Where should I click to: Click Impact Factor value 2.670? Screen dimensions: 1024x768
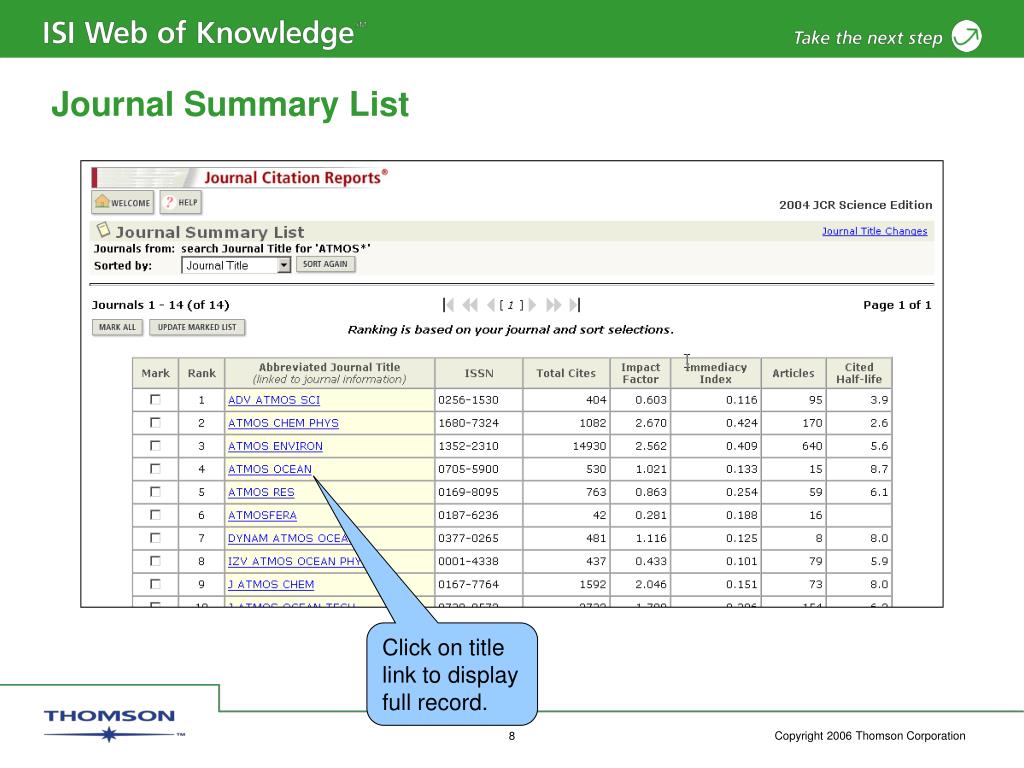coord(651,423)
